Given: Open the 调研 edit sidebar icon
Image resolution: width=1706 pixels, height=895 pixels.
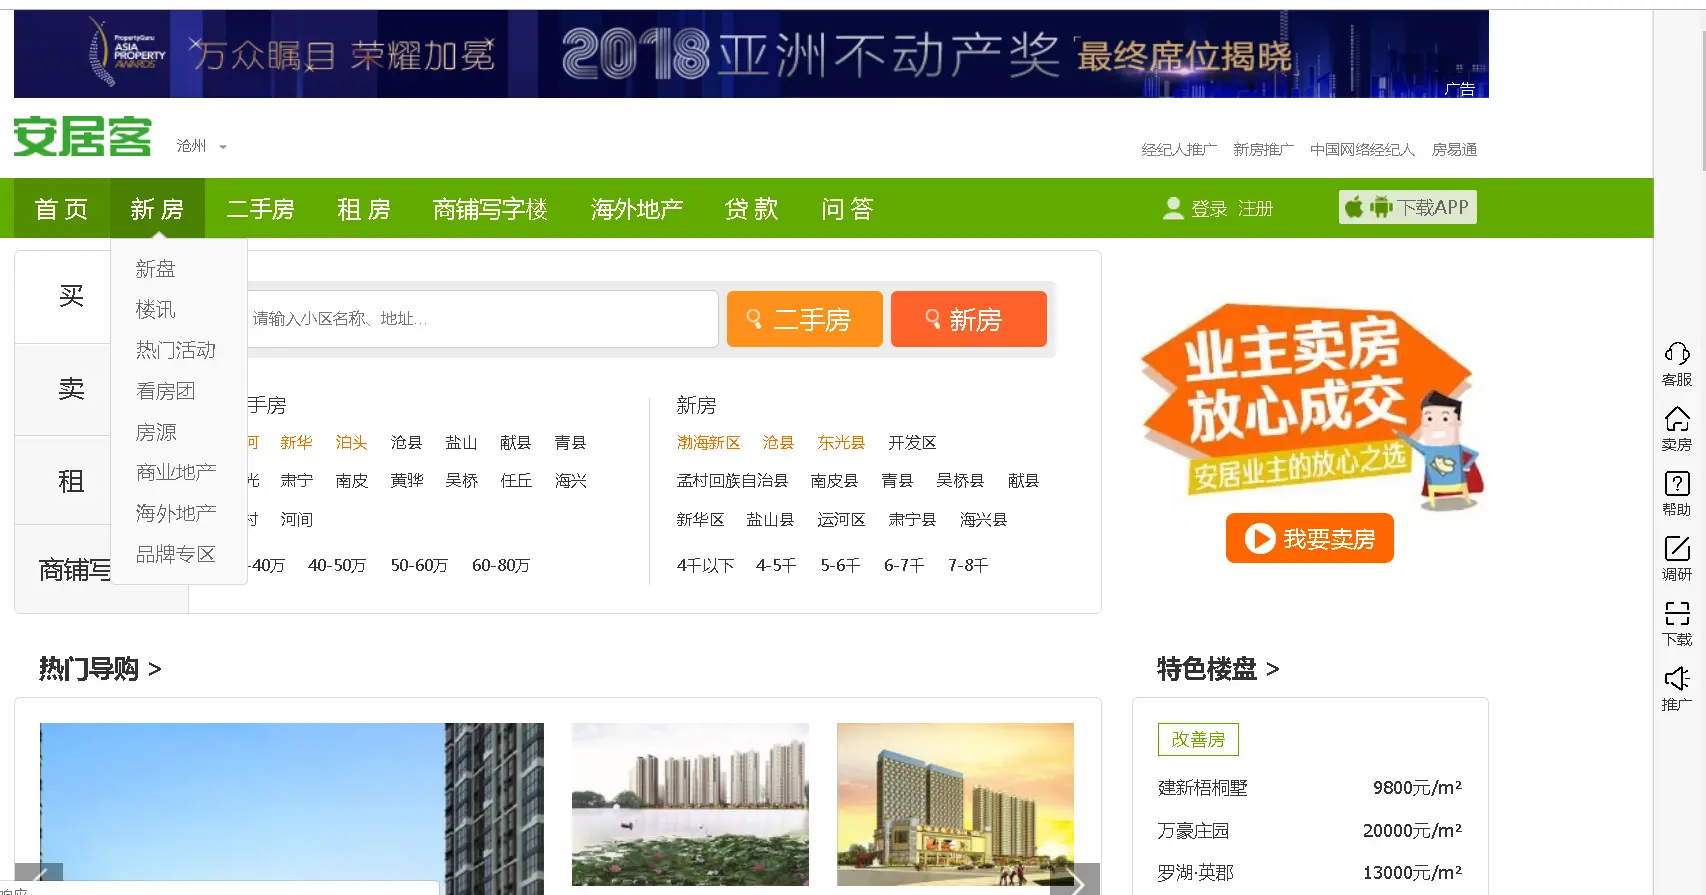Looking at the screenshot, I should 1677,559.
